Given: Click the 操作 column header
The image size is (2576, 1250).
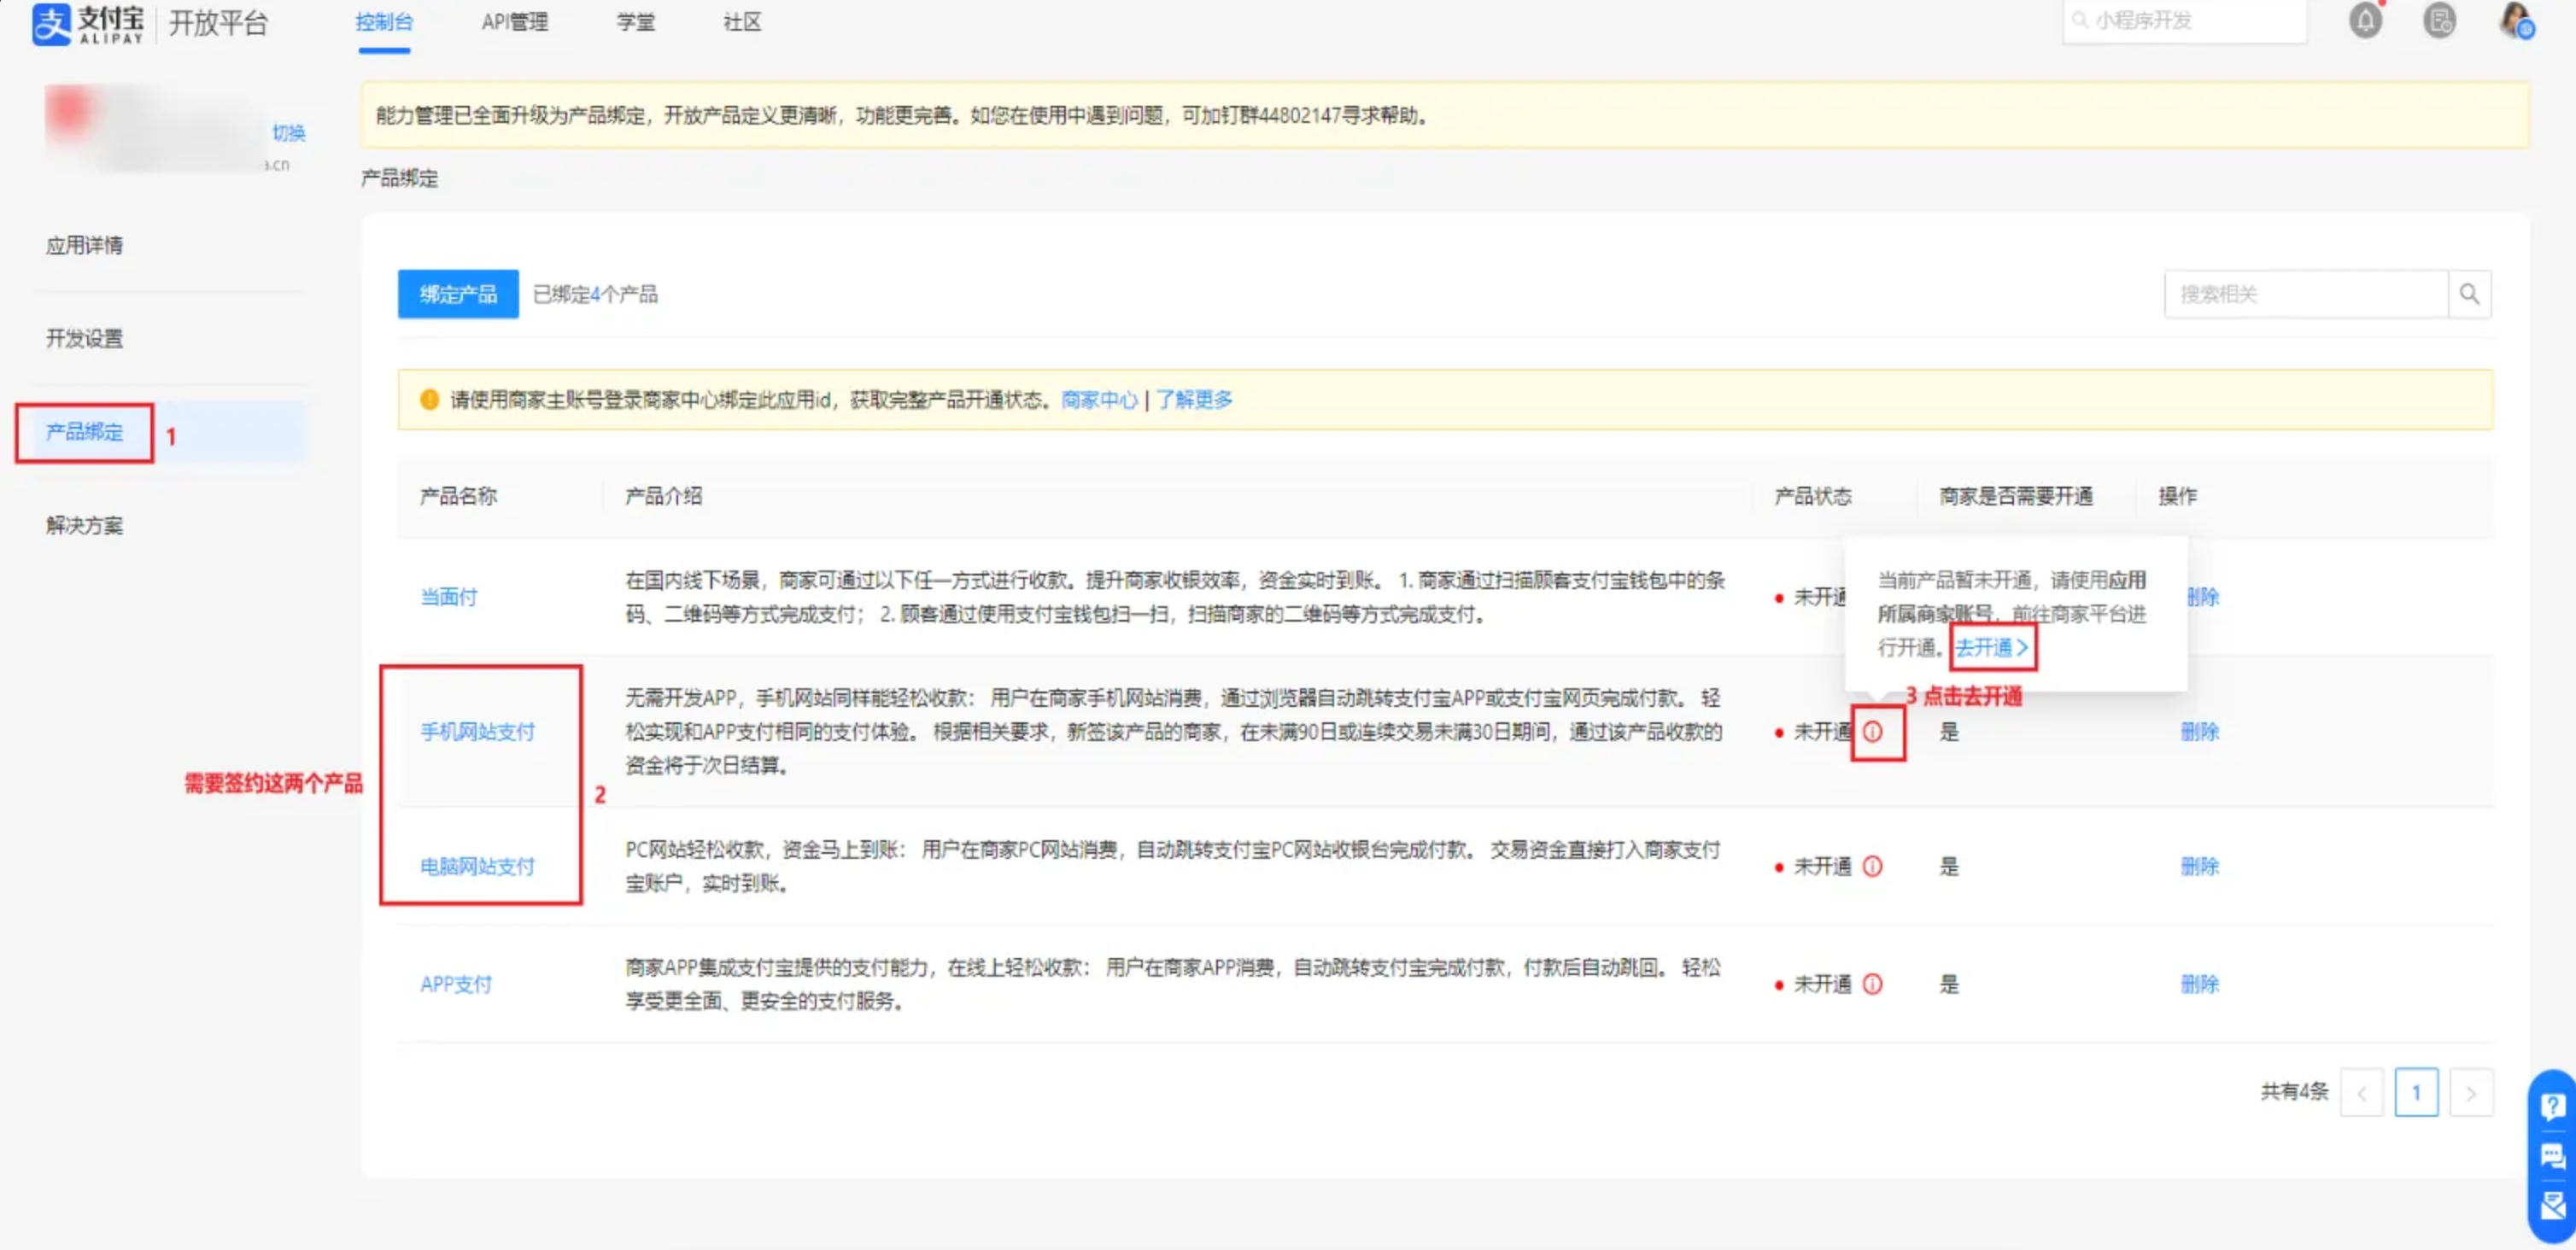Looking at the screenshot, I should click(2177, 496).
